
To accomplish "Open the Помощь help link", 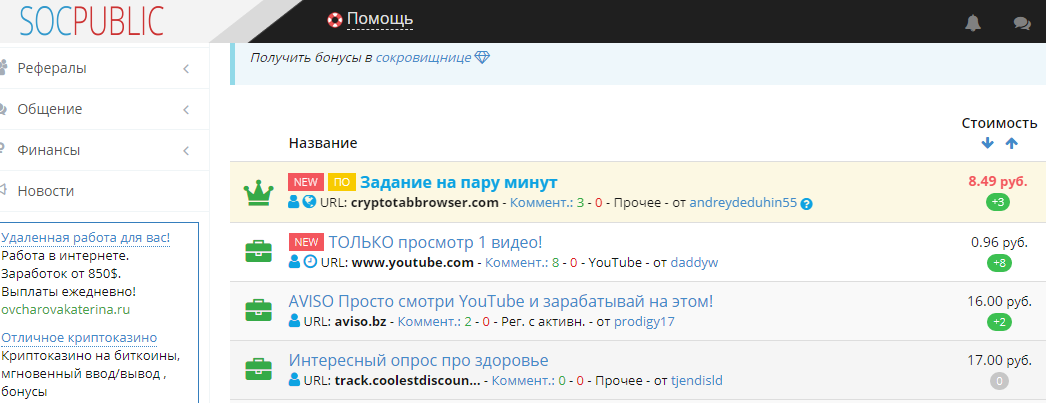I will [x=380, y=19].
